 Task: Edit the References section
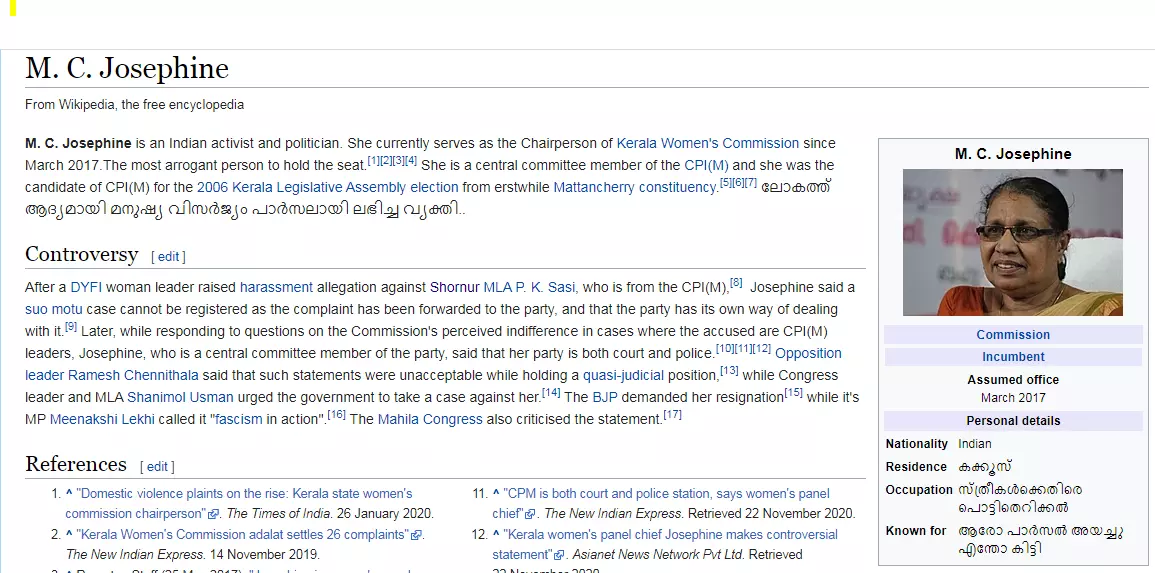[157, 467]
